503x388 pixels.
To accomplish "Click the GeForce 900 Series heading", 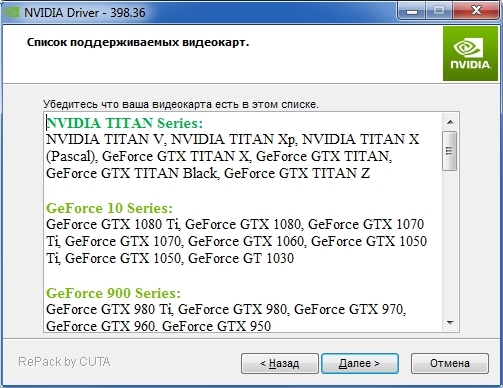I will [x=113, y=293].
